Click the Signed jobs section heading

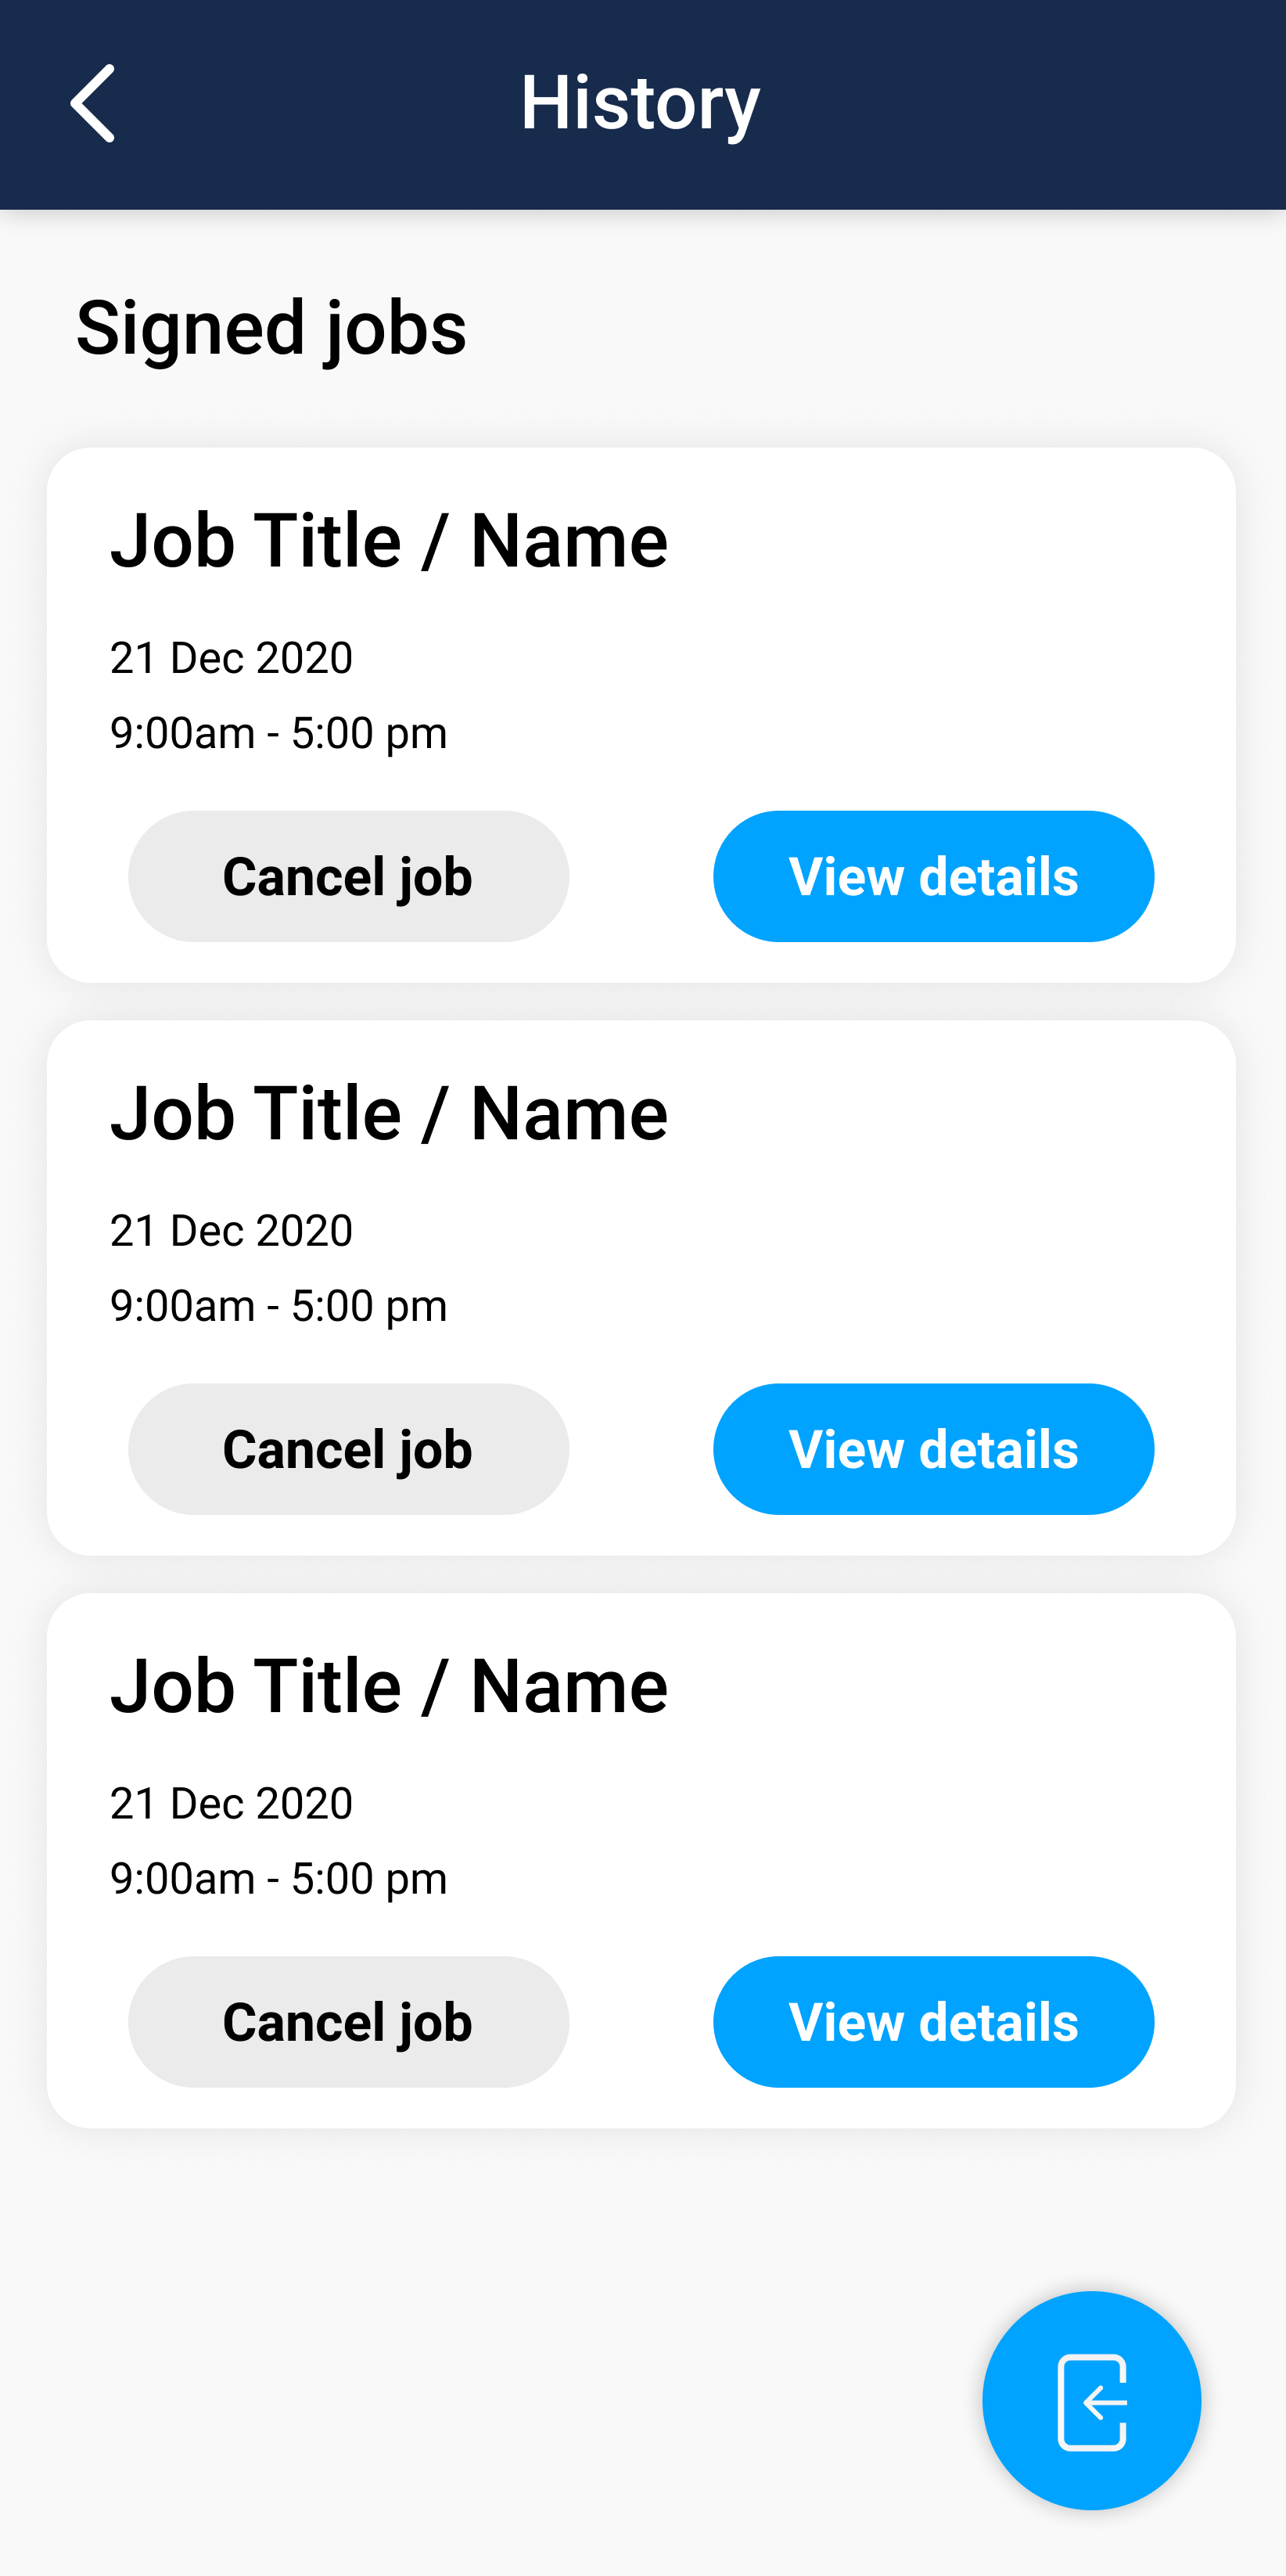point(271,328)
